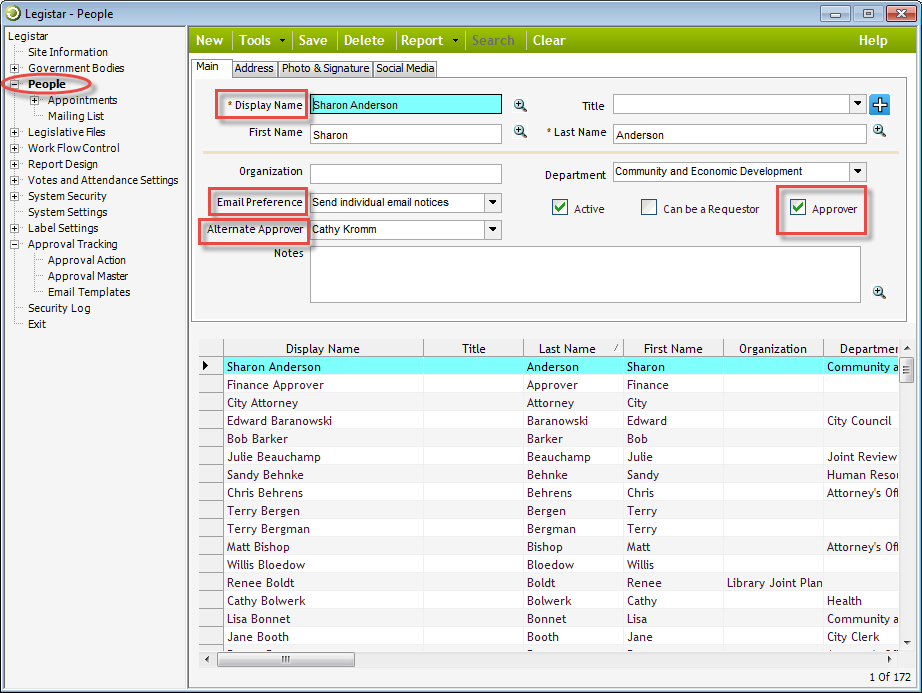The image size is (922, 693).
Task: Click into the Display Name field
Action: click(406, 105)
